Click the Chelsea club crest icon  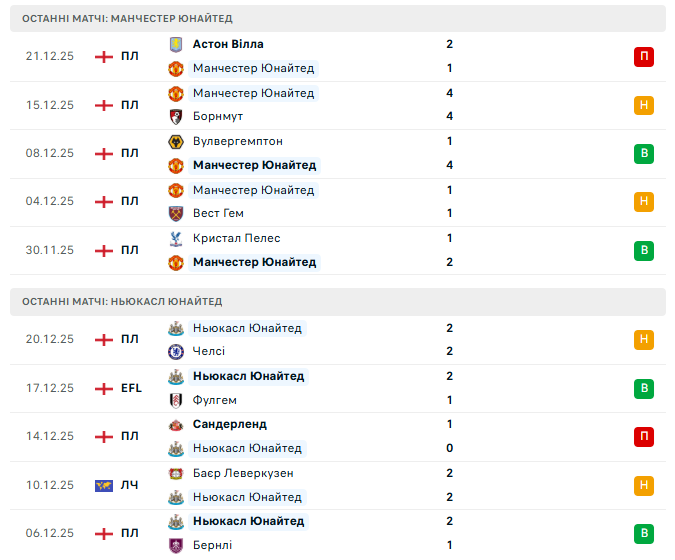click(176, 352)
